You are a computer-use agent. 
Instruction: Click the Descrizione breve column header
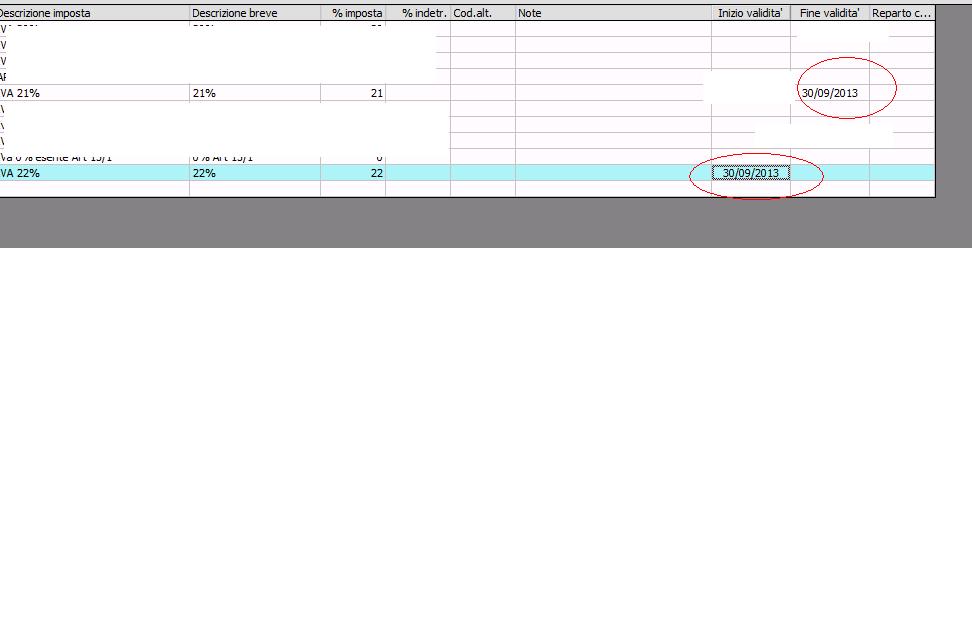coord(255,12)
